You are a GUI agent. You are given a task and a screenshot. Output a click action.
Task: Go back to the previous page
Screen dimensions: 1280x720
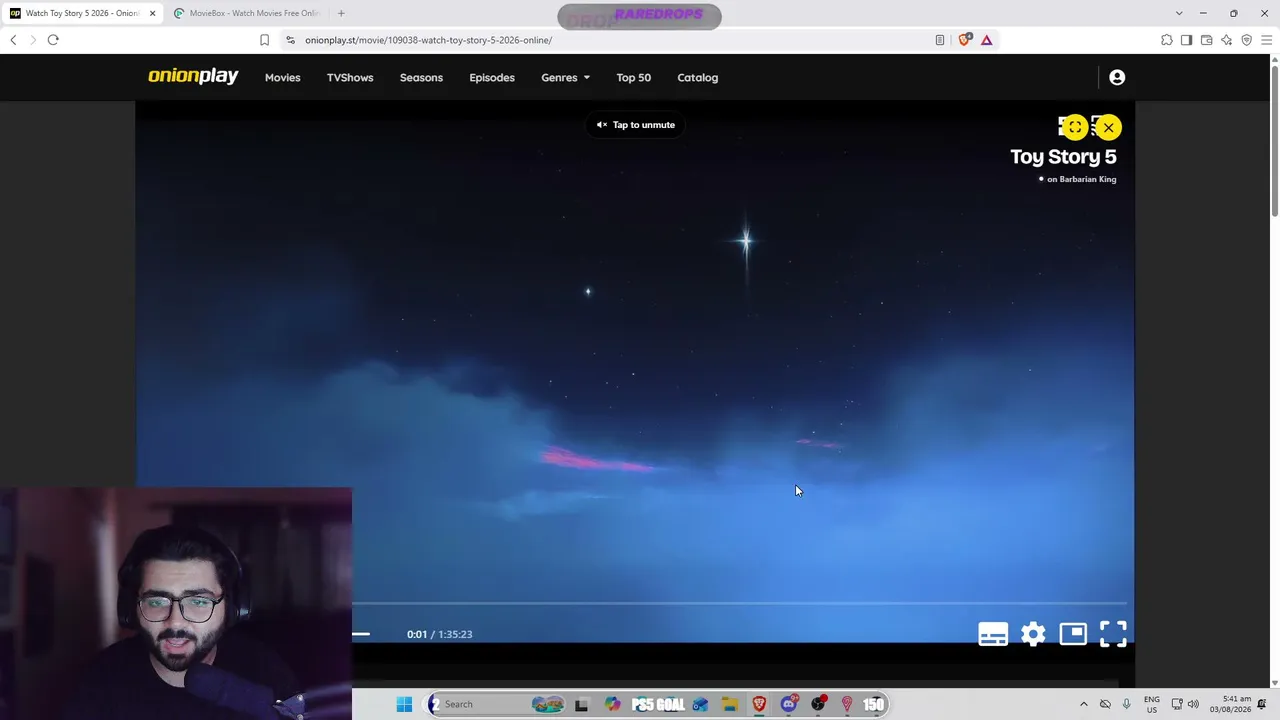coord(13,40)
